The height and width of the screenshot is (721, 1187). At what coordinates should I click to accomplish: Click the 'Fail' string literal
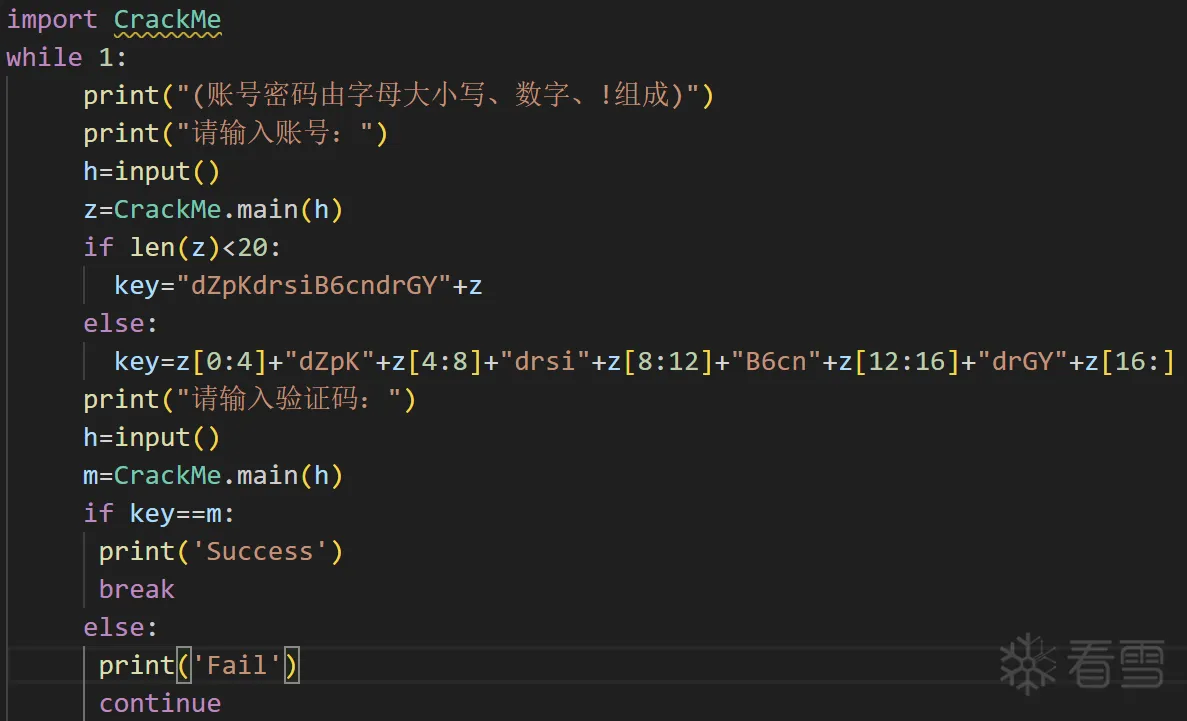click(x=236, y=665)
